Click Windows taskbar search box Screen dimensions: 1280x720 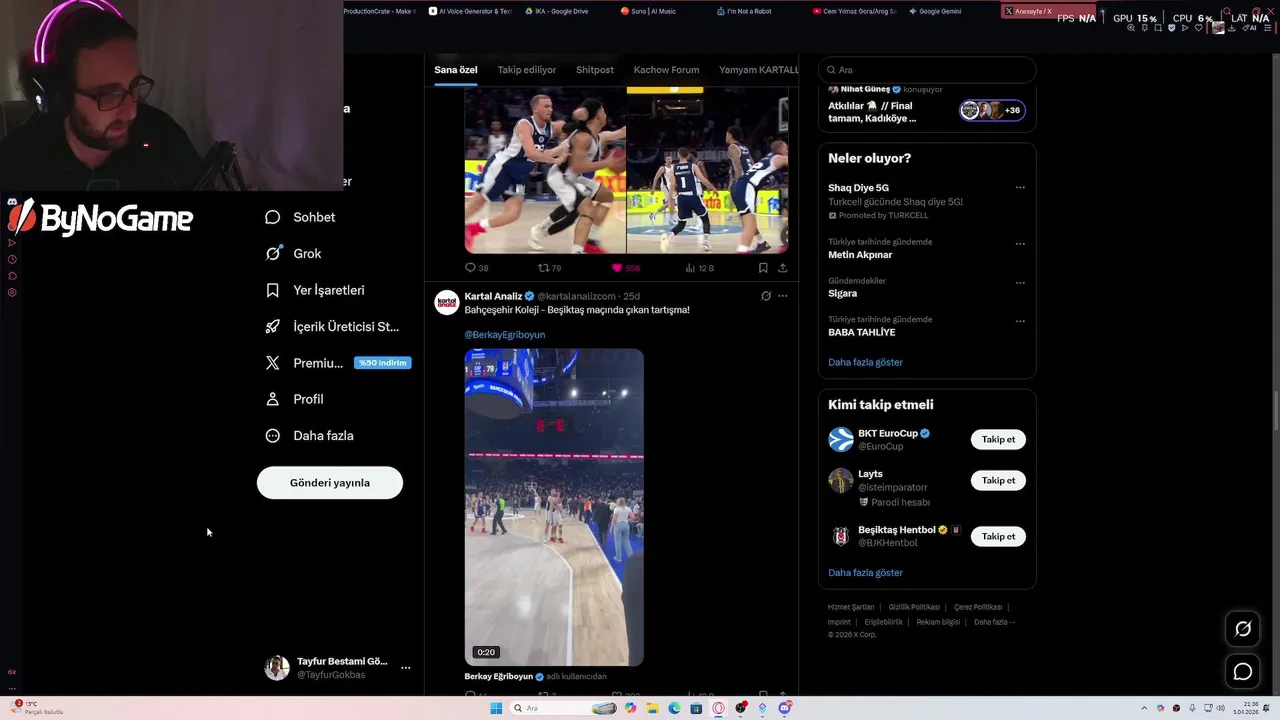click(x=564, y=708)
